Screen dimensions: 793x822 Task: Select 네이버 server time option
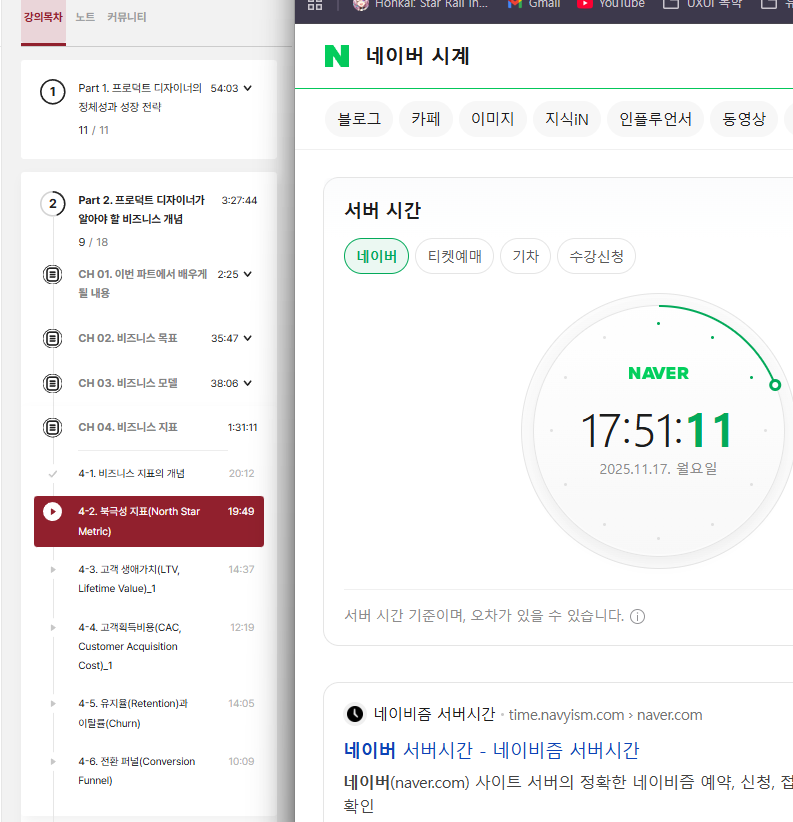coord(376,256)
